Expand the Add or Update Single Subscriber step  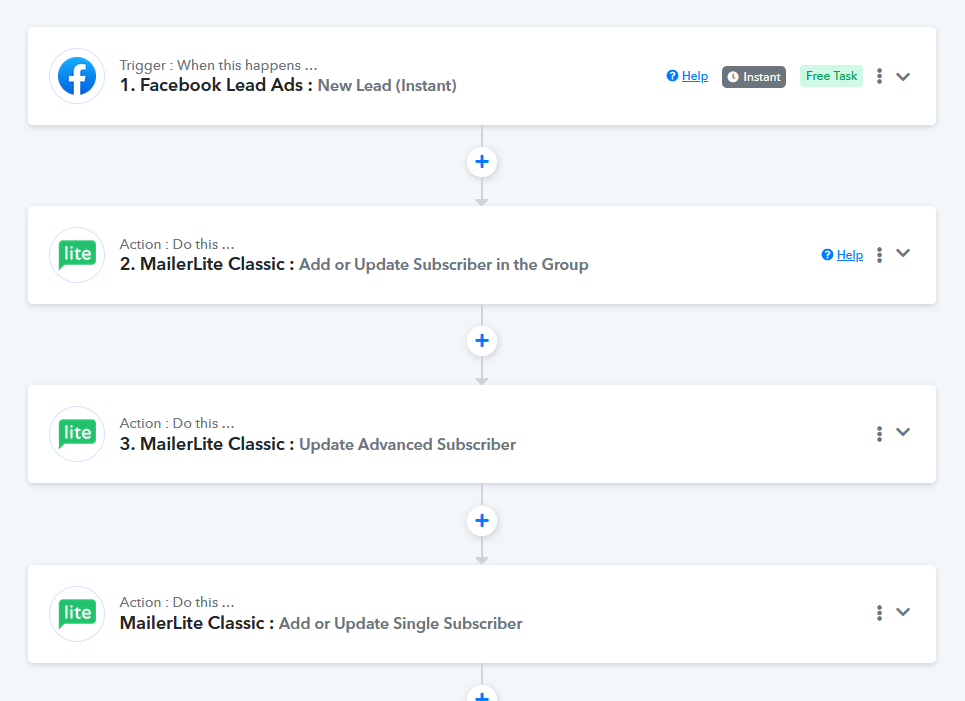903,612
